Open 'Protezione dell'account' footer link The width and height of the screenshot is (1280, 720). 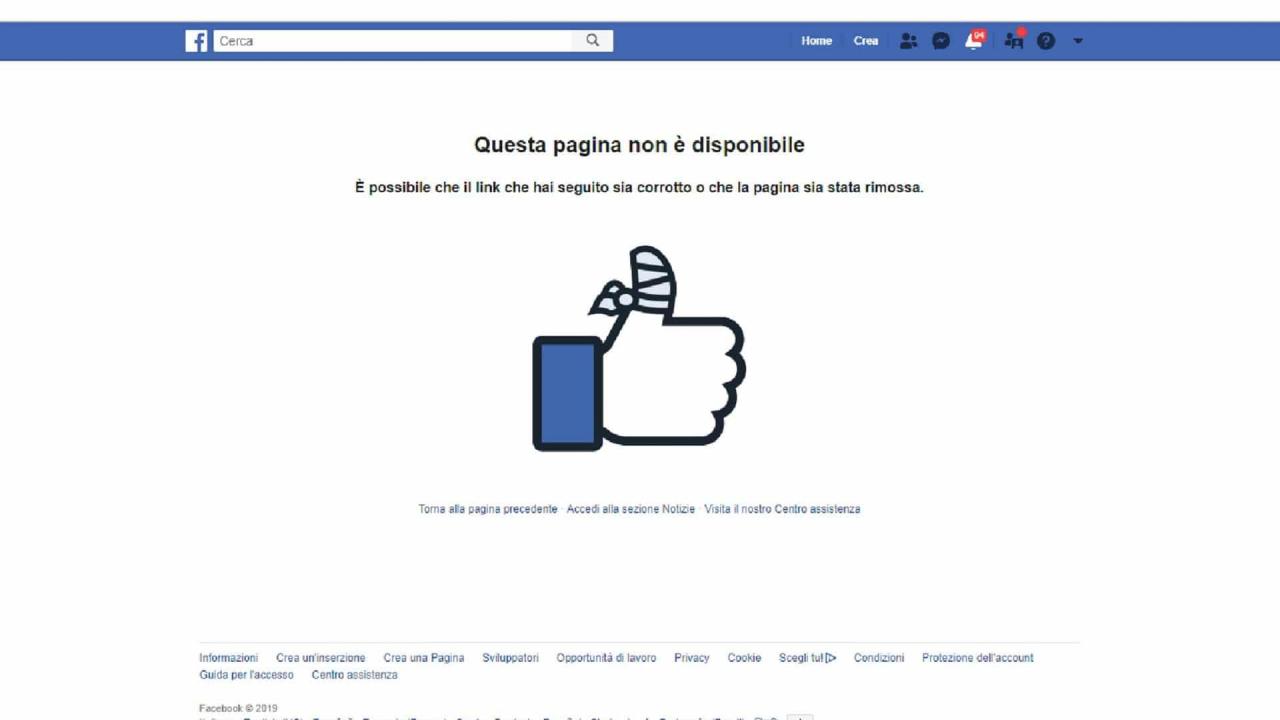pos(978,658)
